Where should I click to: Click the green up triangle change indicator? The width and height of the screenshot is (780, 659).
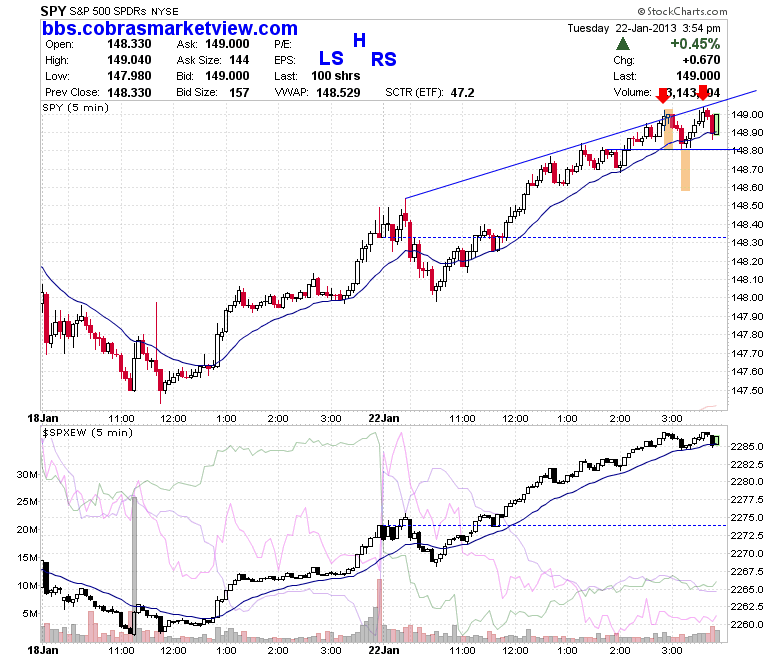pos(623,44)
